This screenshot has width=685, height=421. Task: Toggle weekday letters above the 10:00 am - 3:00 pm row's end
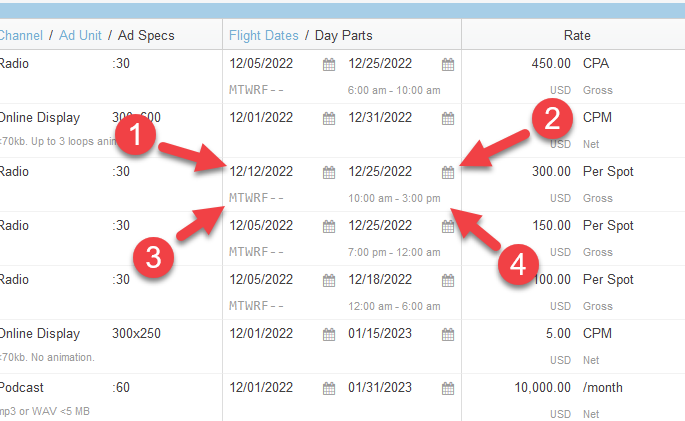click(x=256, y=198)
